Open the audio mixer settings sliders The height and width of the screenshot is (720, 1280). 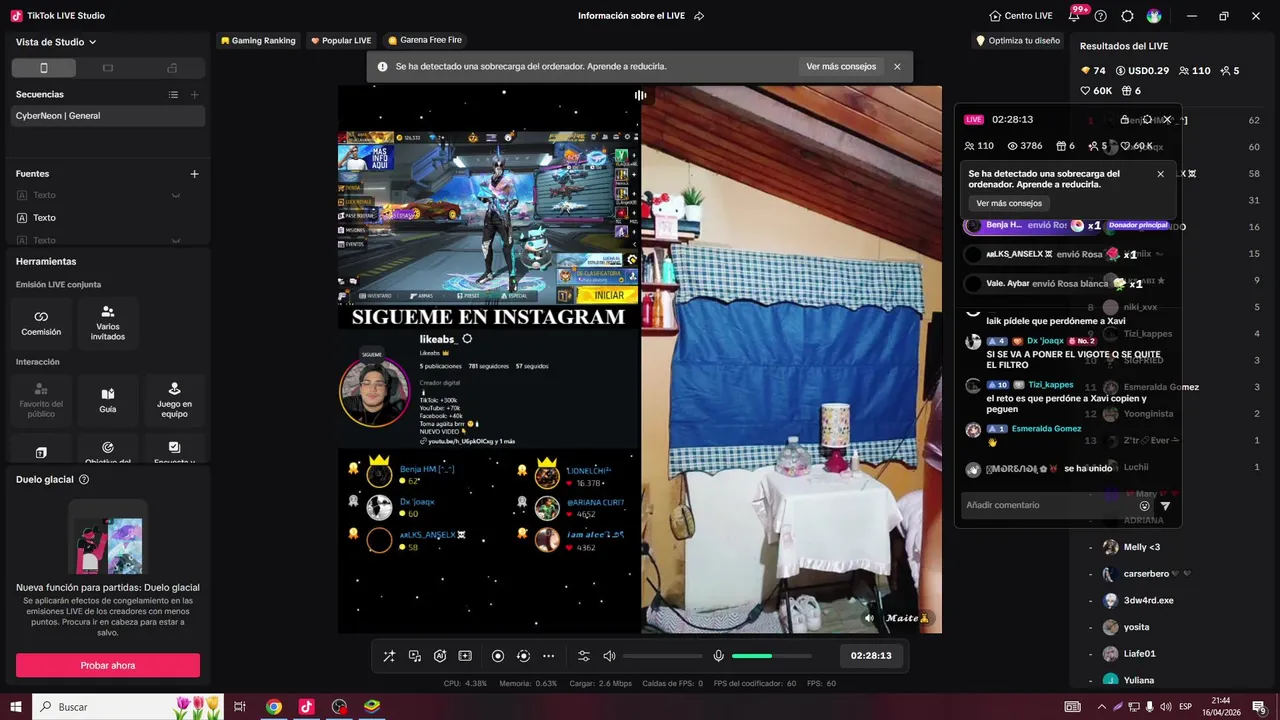(x=584, y=656)
